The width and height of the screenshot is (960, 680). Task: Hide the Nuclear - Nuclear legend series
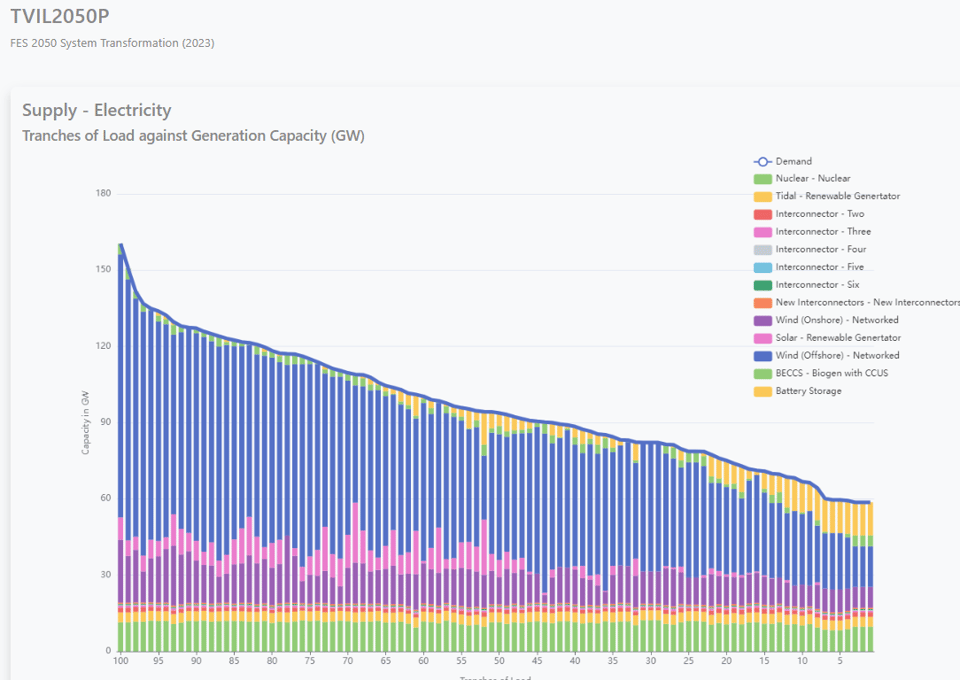click(x=802, y=179)
